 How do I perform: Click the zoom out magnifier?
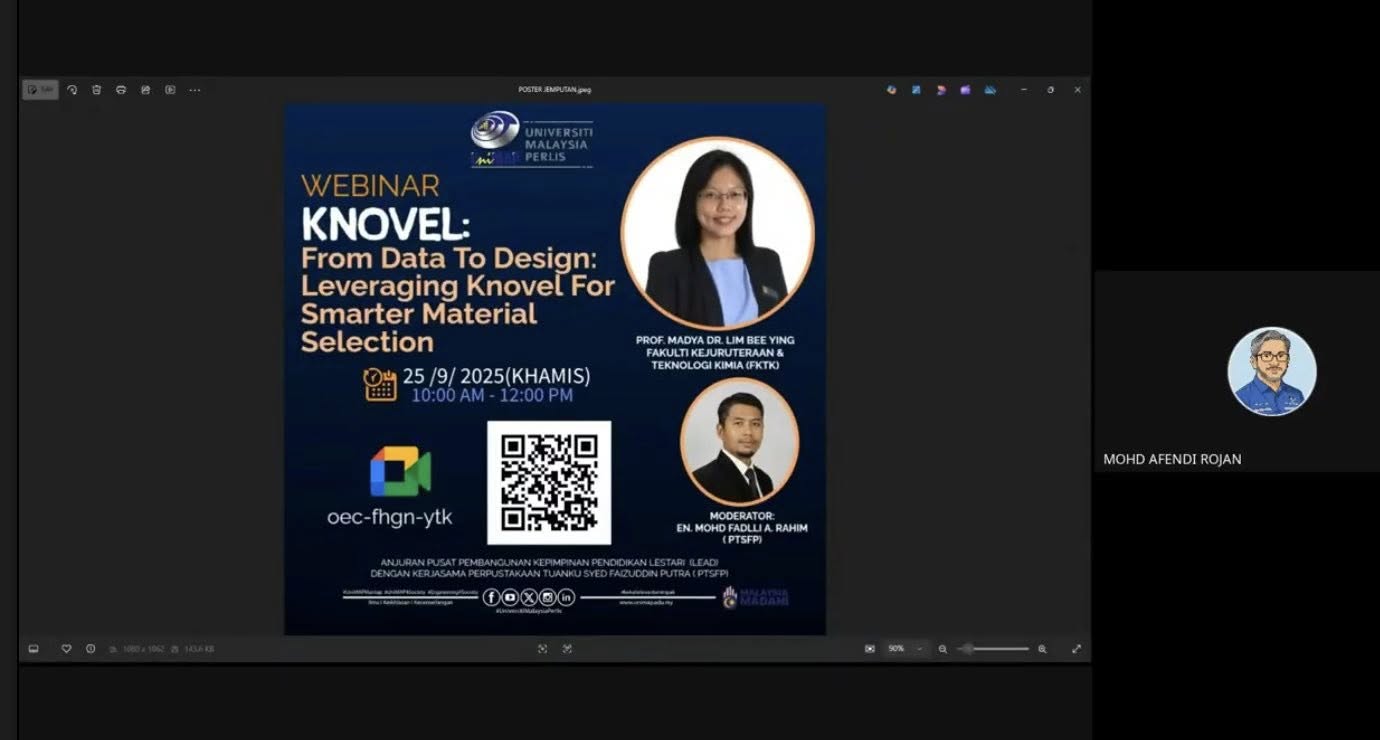coord(942,649)
